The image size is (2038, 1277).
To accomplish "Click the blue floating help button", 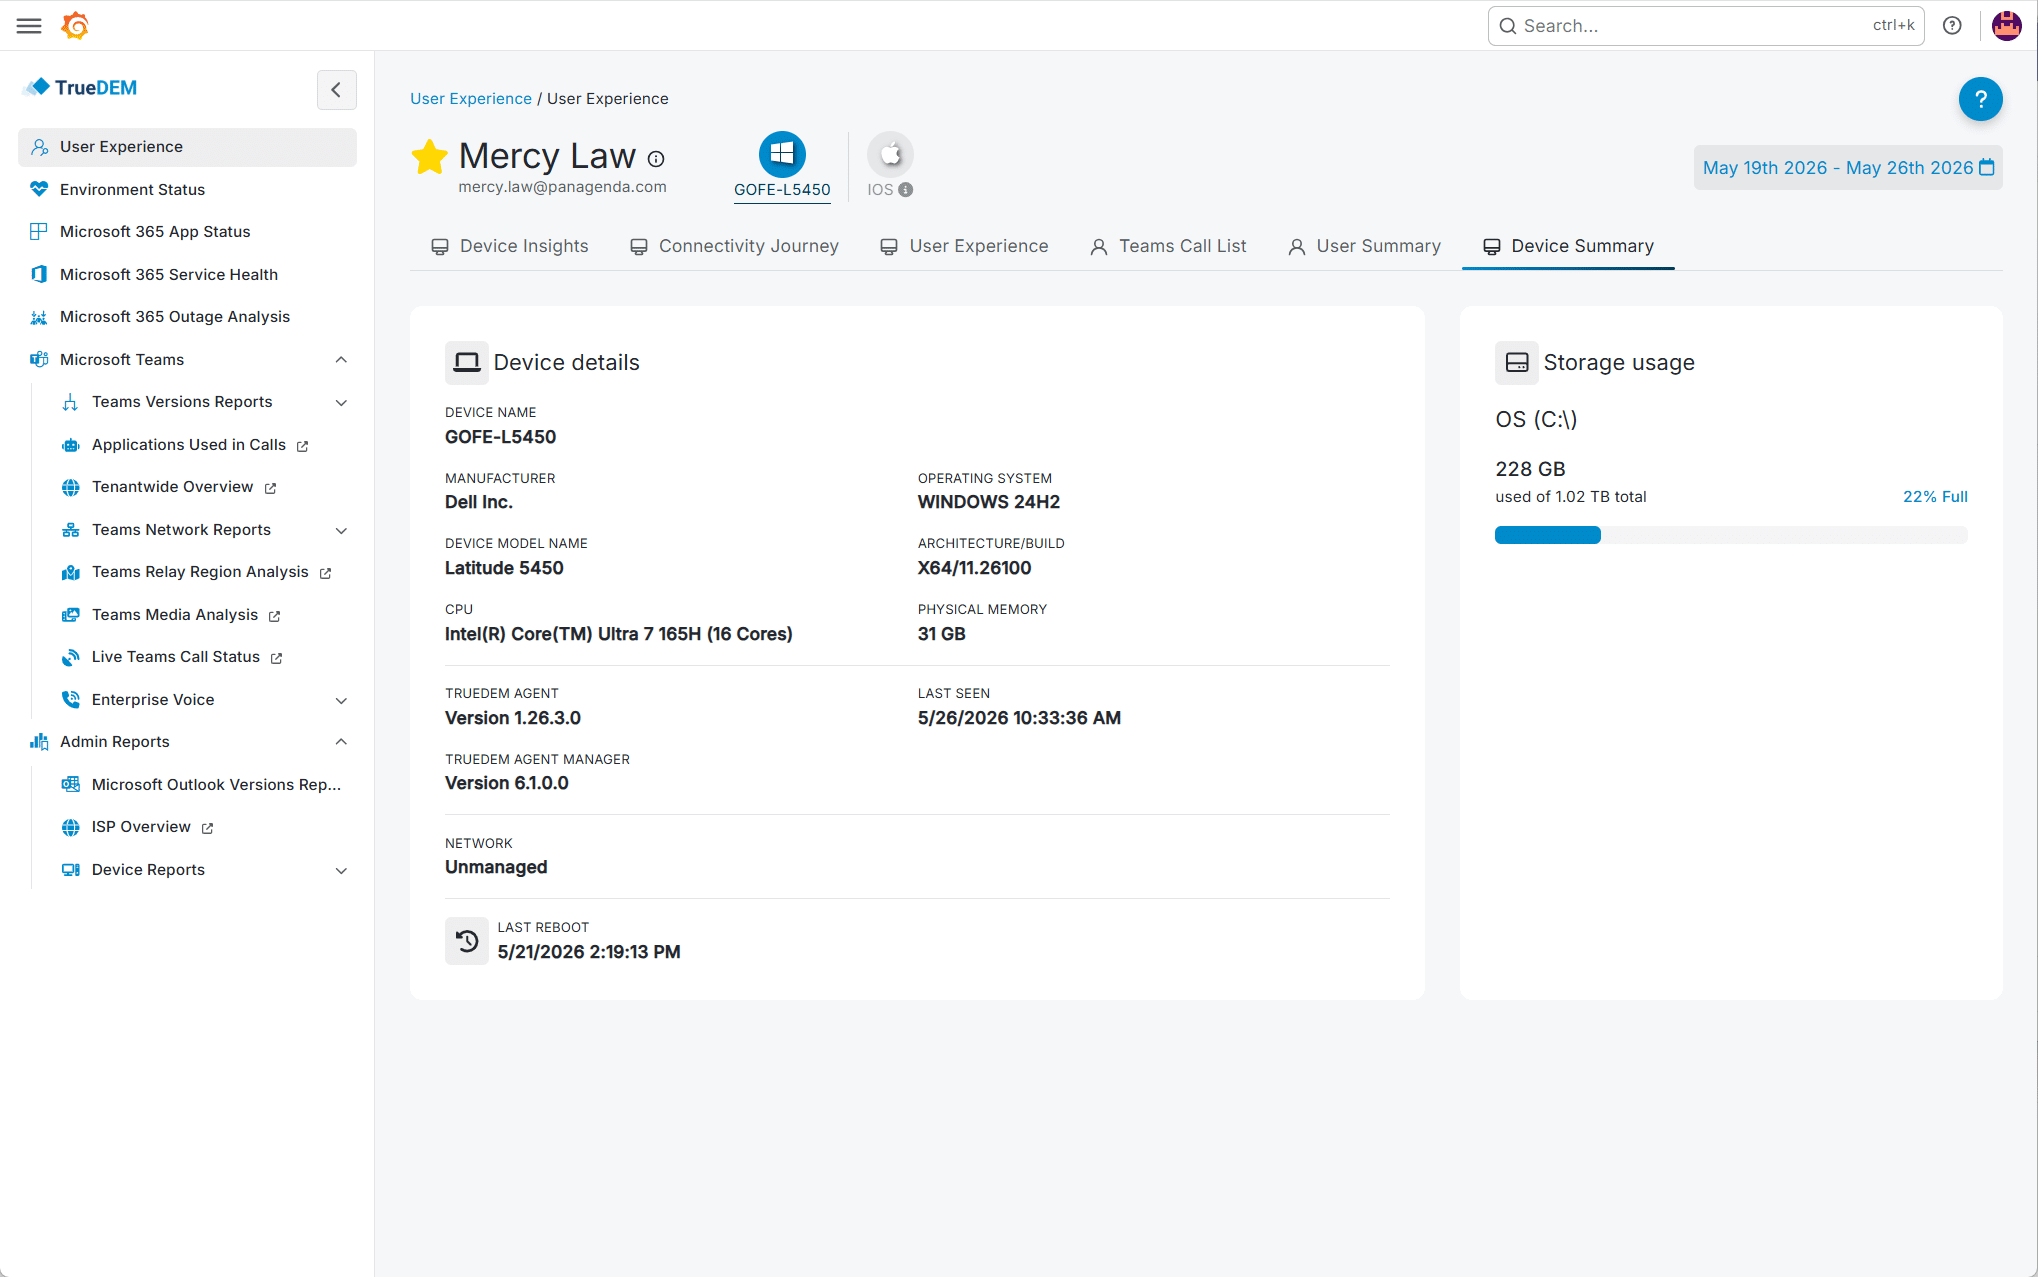I will click(1980, 99).
